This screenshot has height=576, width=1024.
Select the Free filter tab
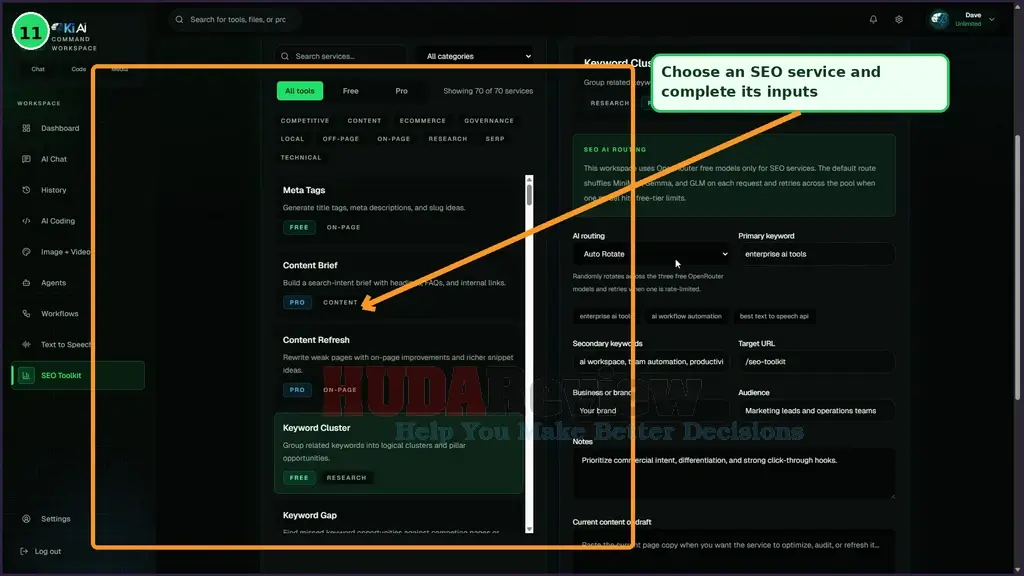tap(351, 91)
